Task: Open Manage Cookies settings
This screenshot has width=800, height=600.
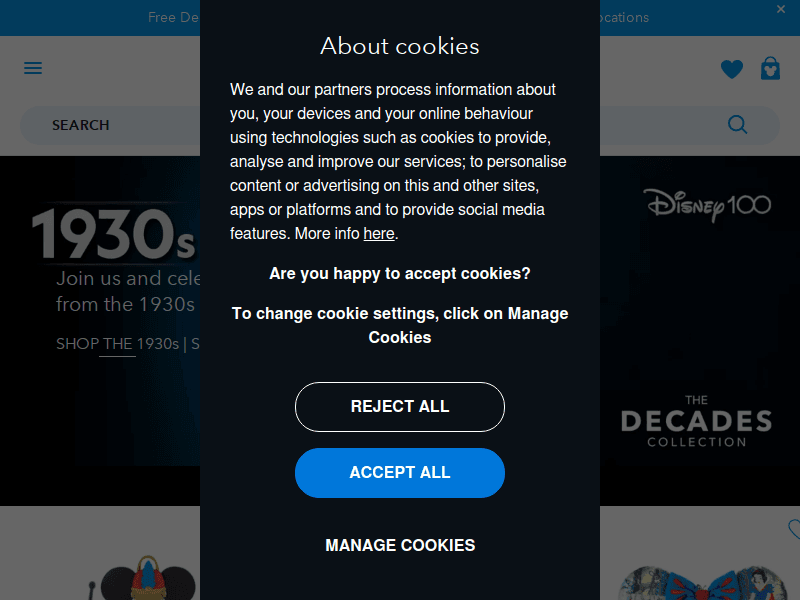Action: click(400, 545)
